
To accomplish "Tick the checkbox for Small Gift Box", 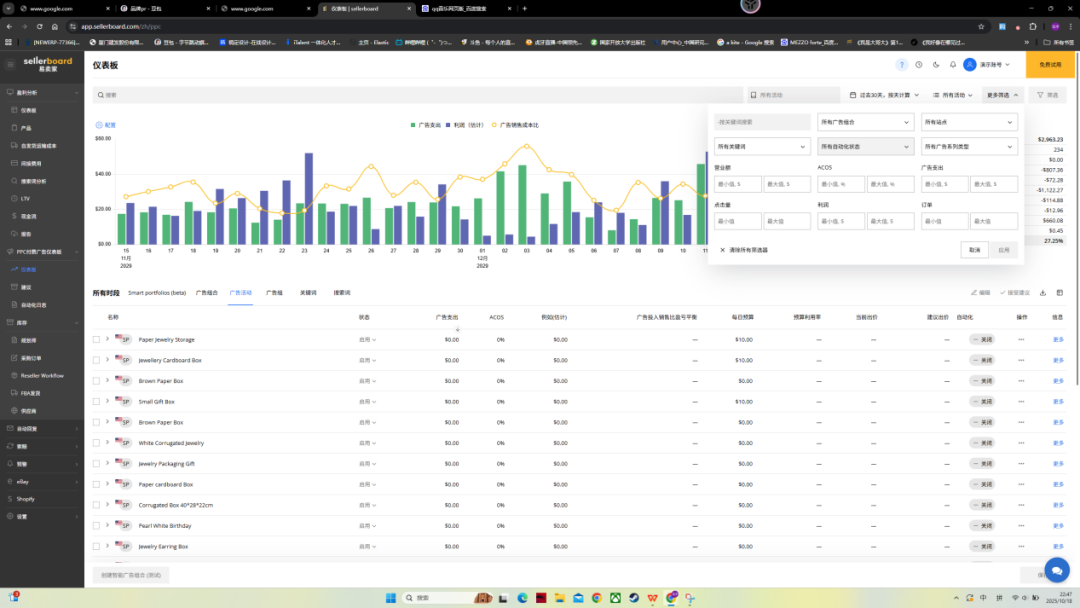I will click(97, 402).
